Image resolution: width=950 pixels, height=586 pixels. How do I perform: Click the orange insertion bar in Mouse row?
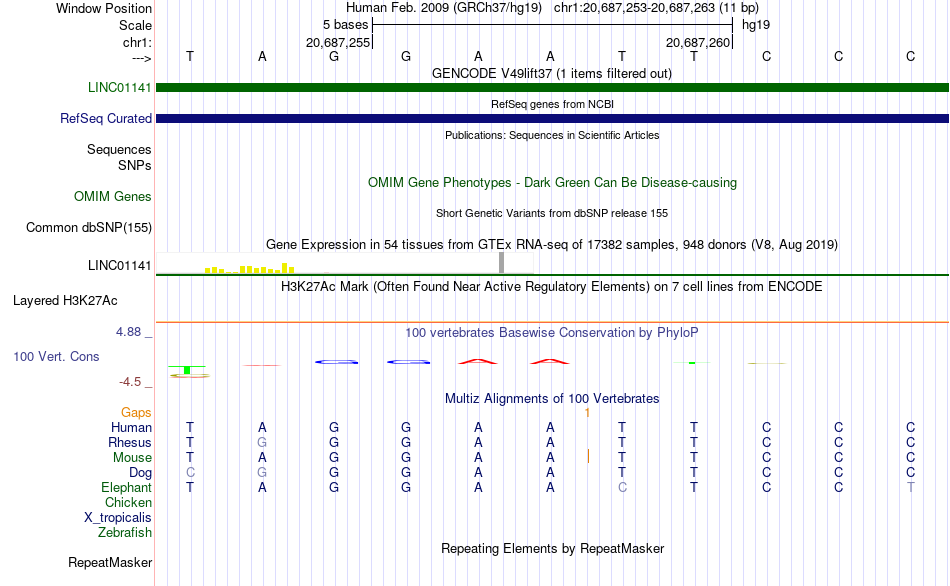tap(588, 456)
